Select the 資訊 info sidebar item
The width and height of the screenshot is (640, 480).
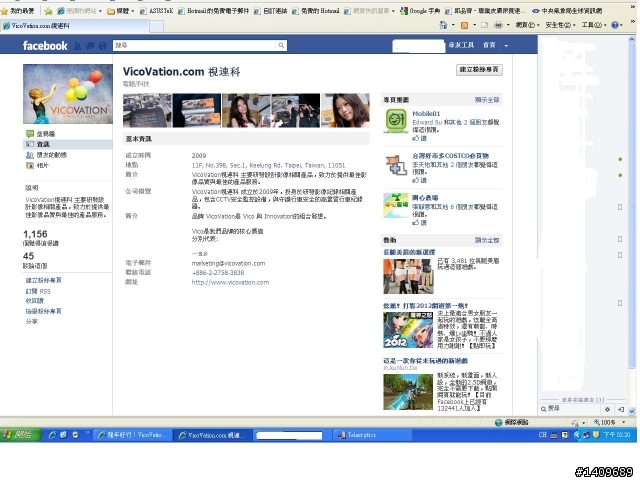pos(68,144)
